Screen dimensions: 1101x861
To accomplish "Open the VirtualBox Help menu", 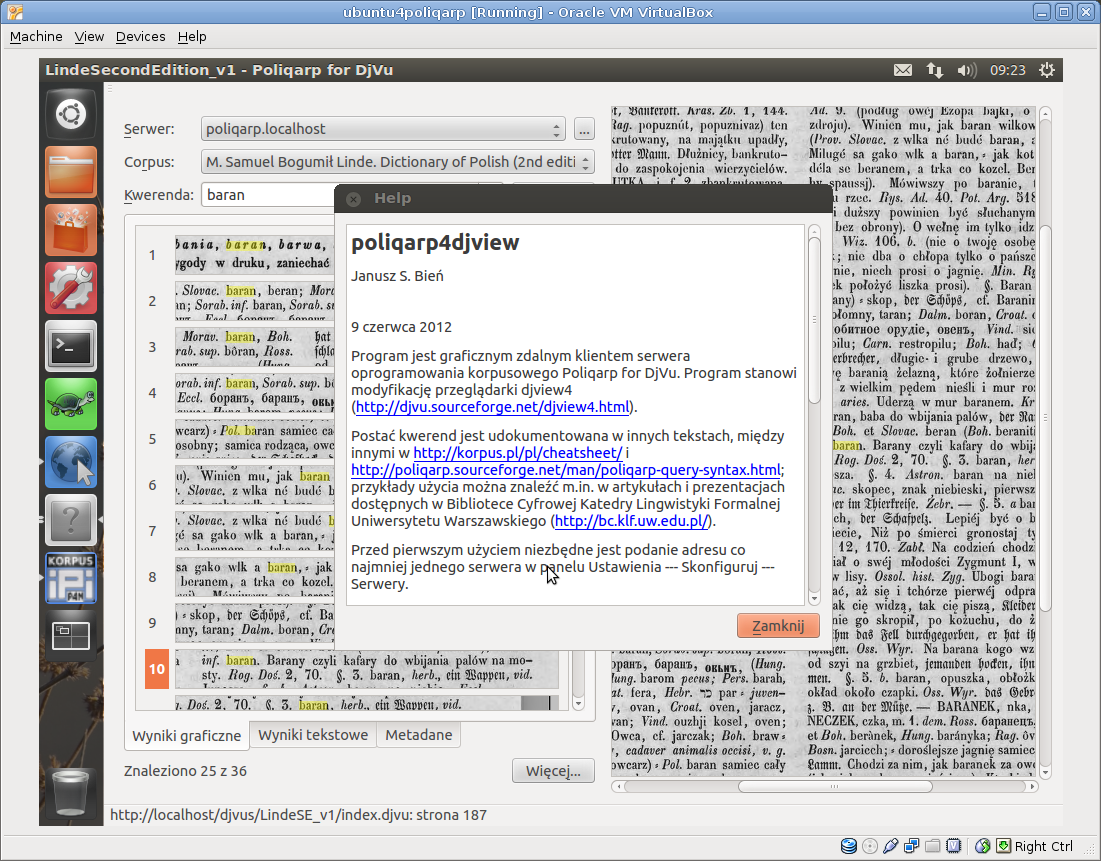I will point(192,37).
